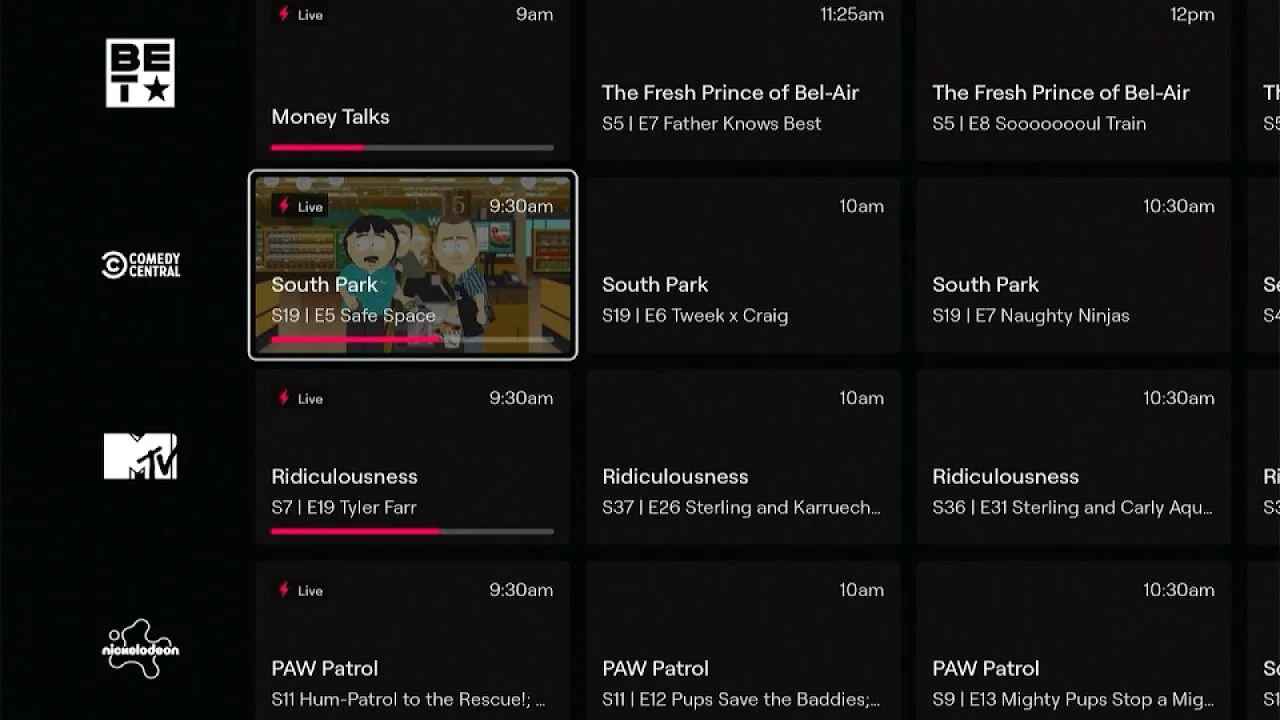Select the Comedy Central channel logo
1280x720 pixels.
point(141,265)
